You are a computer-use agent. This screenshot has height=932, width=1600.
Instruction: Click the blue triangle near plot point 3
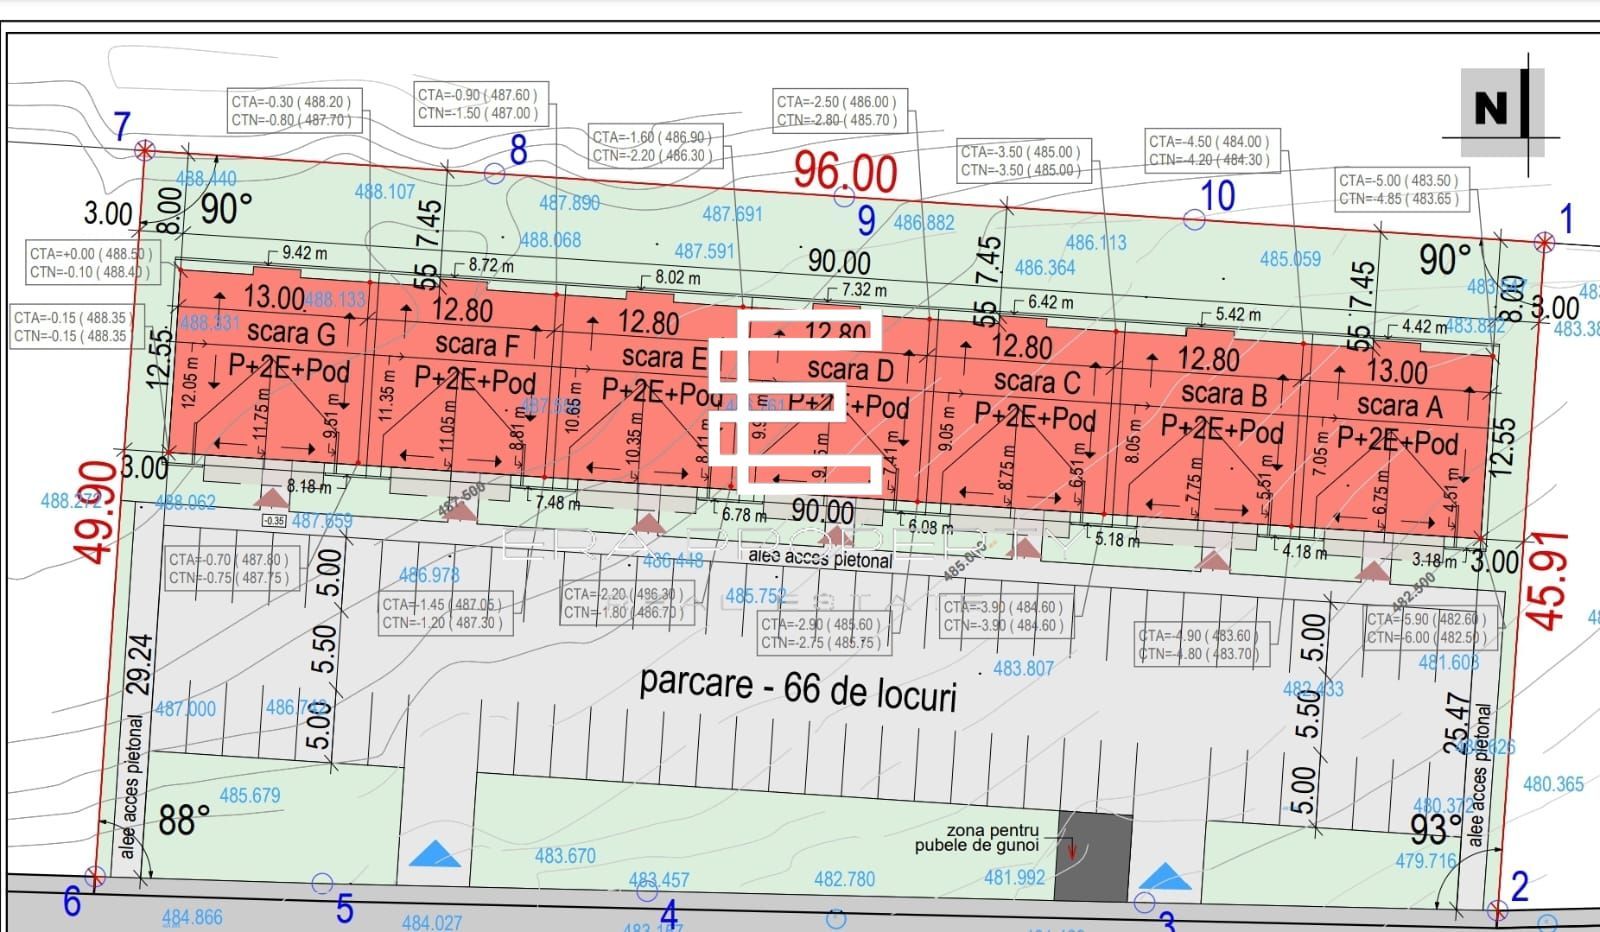(1165, 875)
